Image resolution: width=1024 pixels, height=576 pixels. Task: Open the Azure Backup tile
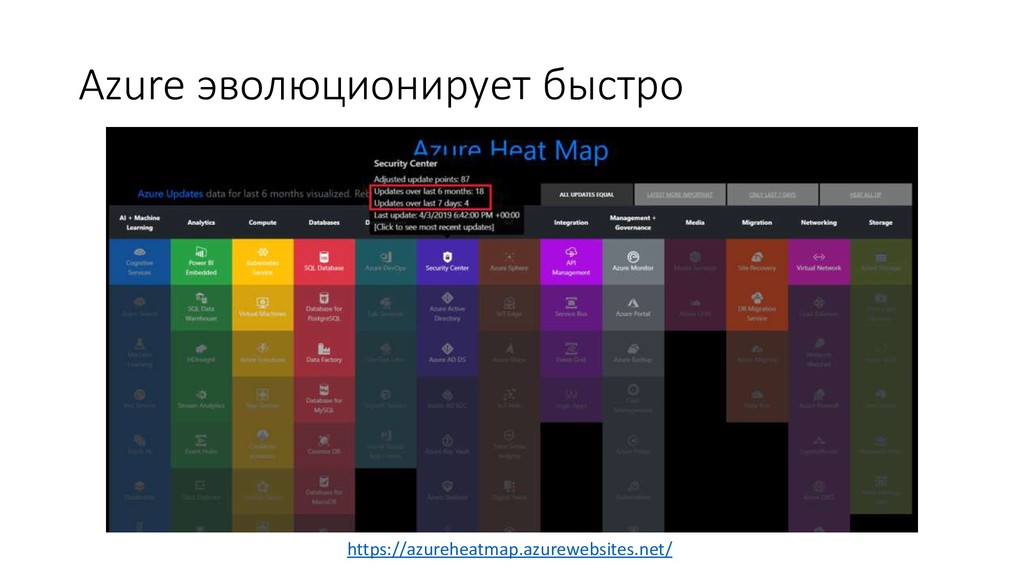click(x=633, y=353)
